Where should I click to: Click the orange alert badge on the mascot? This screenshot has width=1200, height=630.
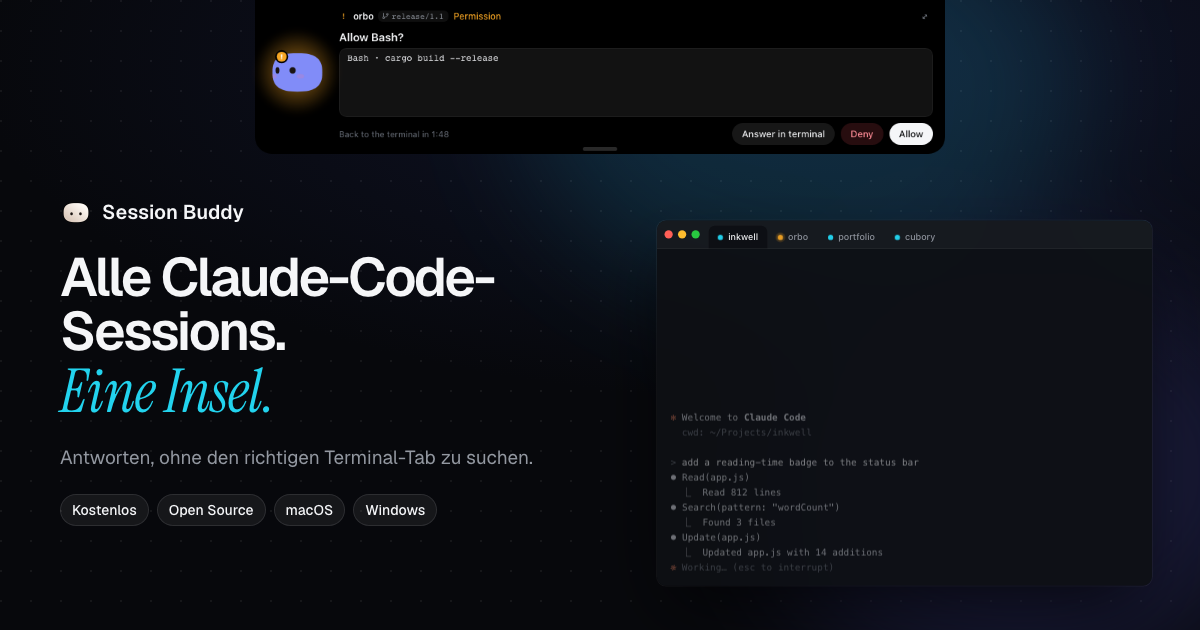281,57
